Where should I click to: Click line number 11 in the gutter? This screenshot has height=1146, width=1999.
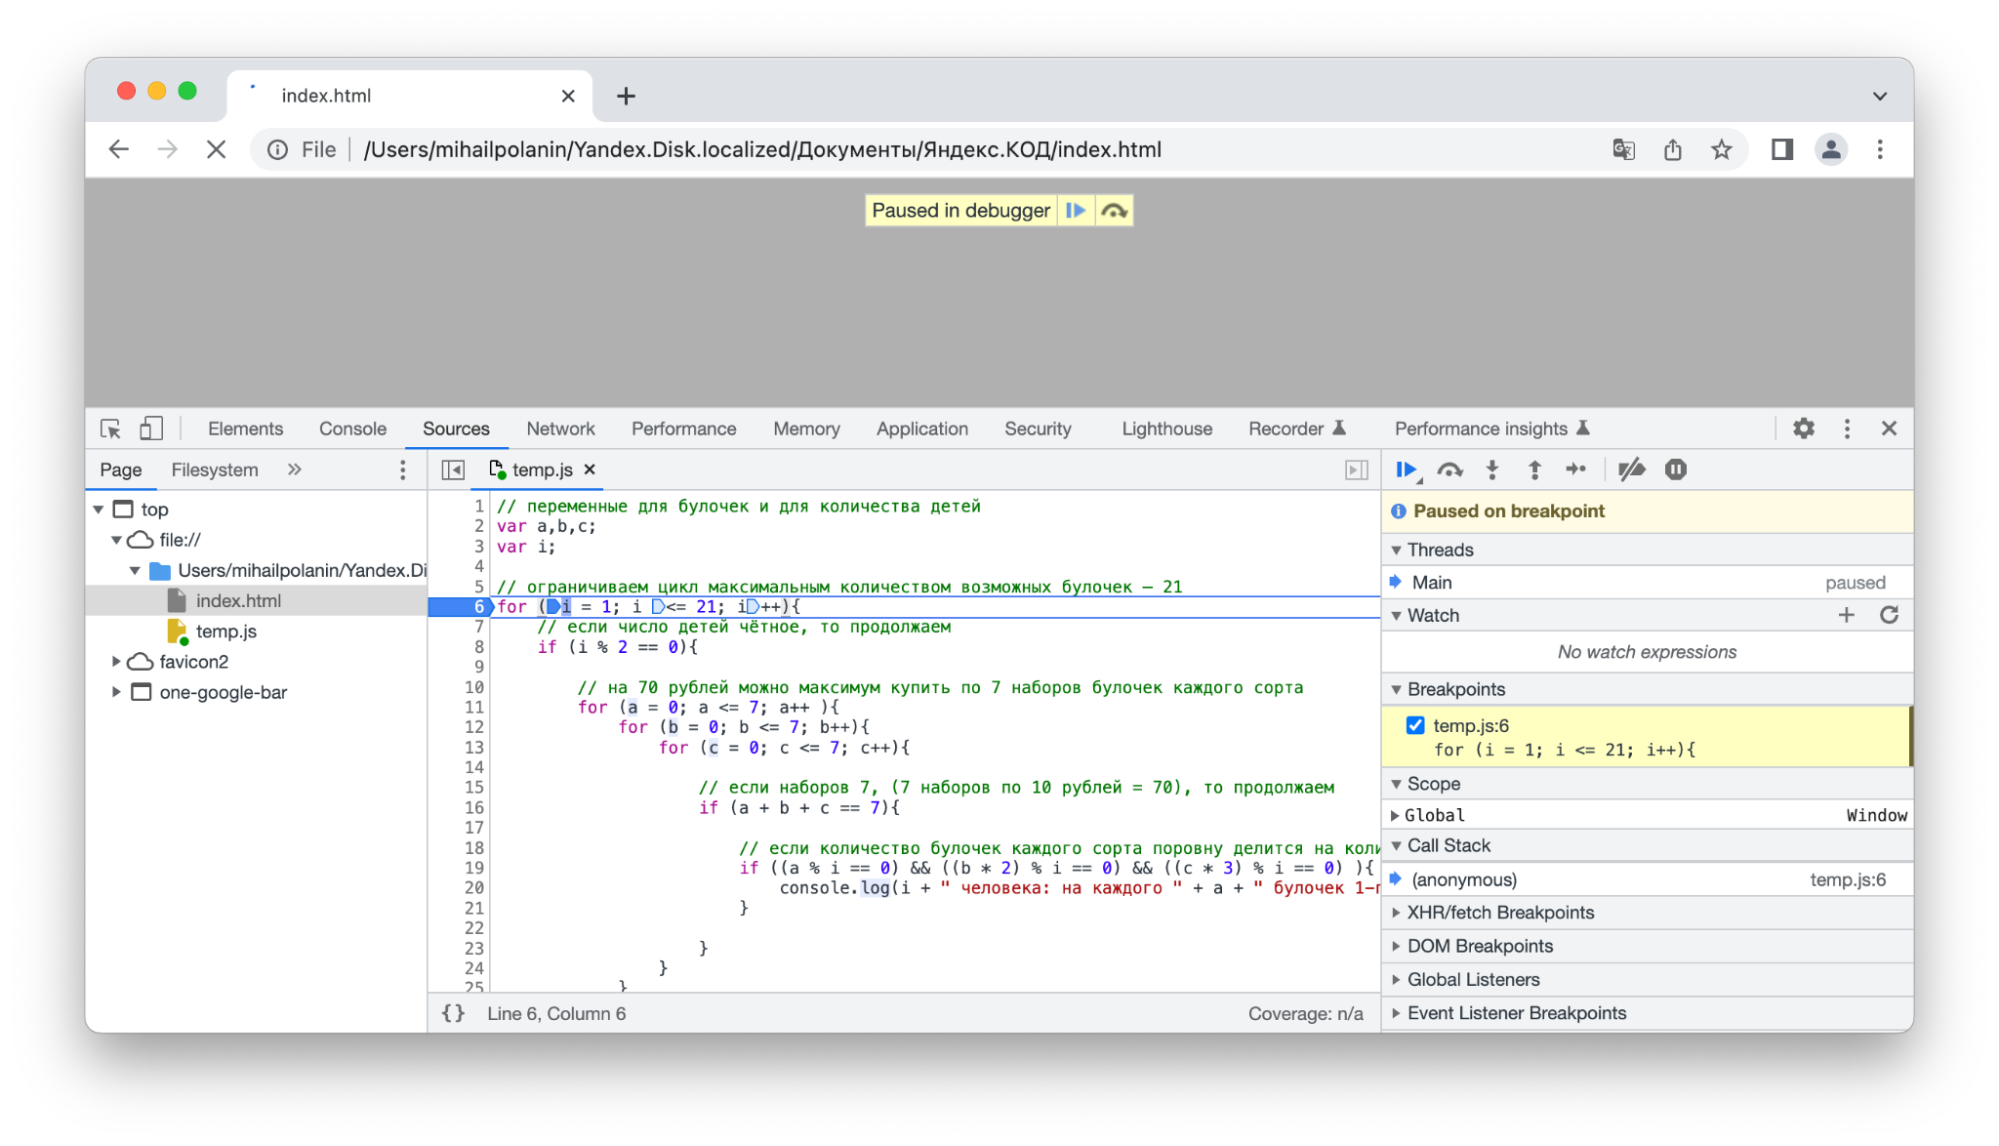(x=474, y=707)
